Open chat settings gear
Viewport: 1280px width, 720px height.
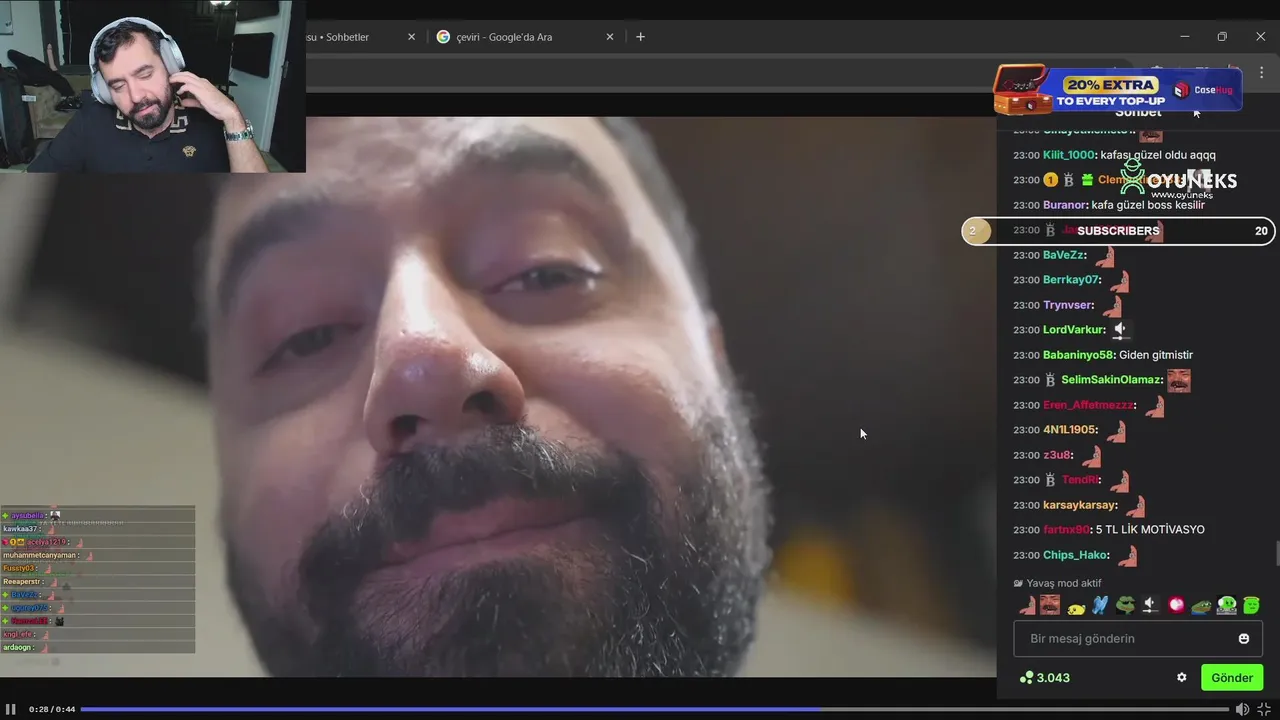(x=1182, y=677)
